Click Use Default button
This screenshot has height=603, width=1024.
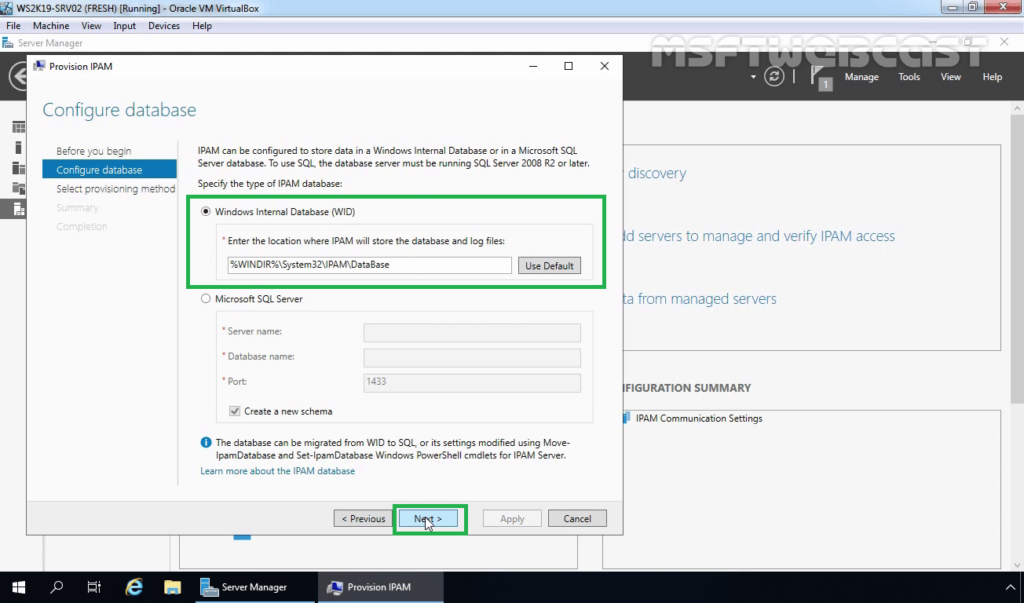(x=549, y=265)
